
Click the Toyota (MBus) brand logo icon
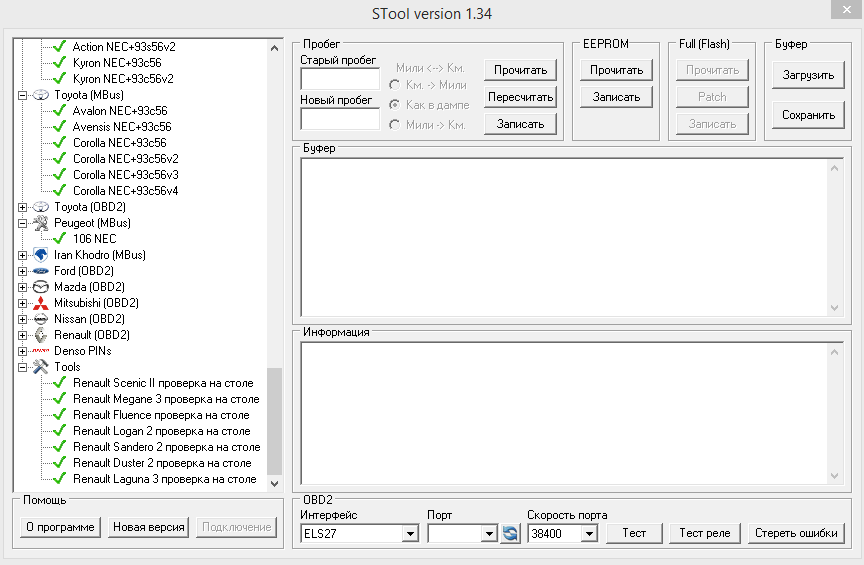tap(41, 95)
